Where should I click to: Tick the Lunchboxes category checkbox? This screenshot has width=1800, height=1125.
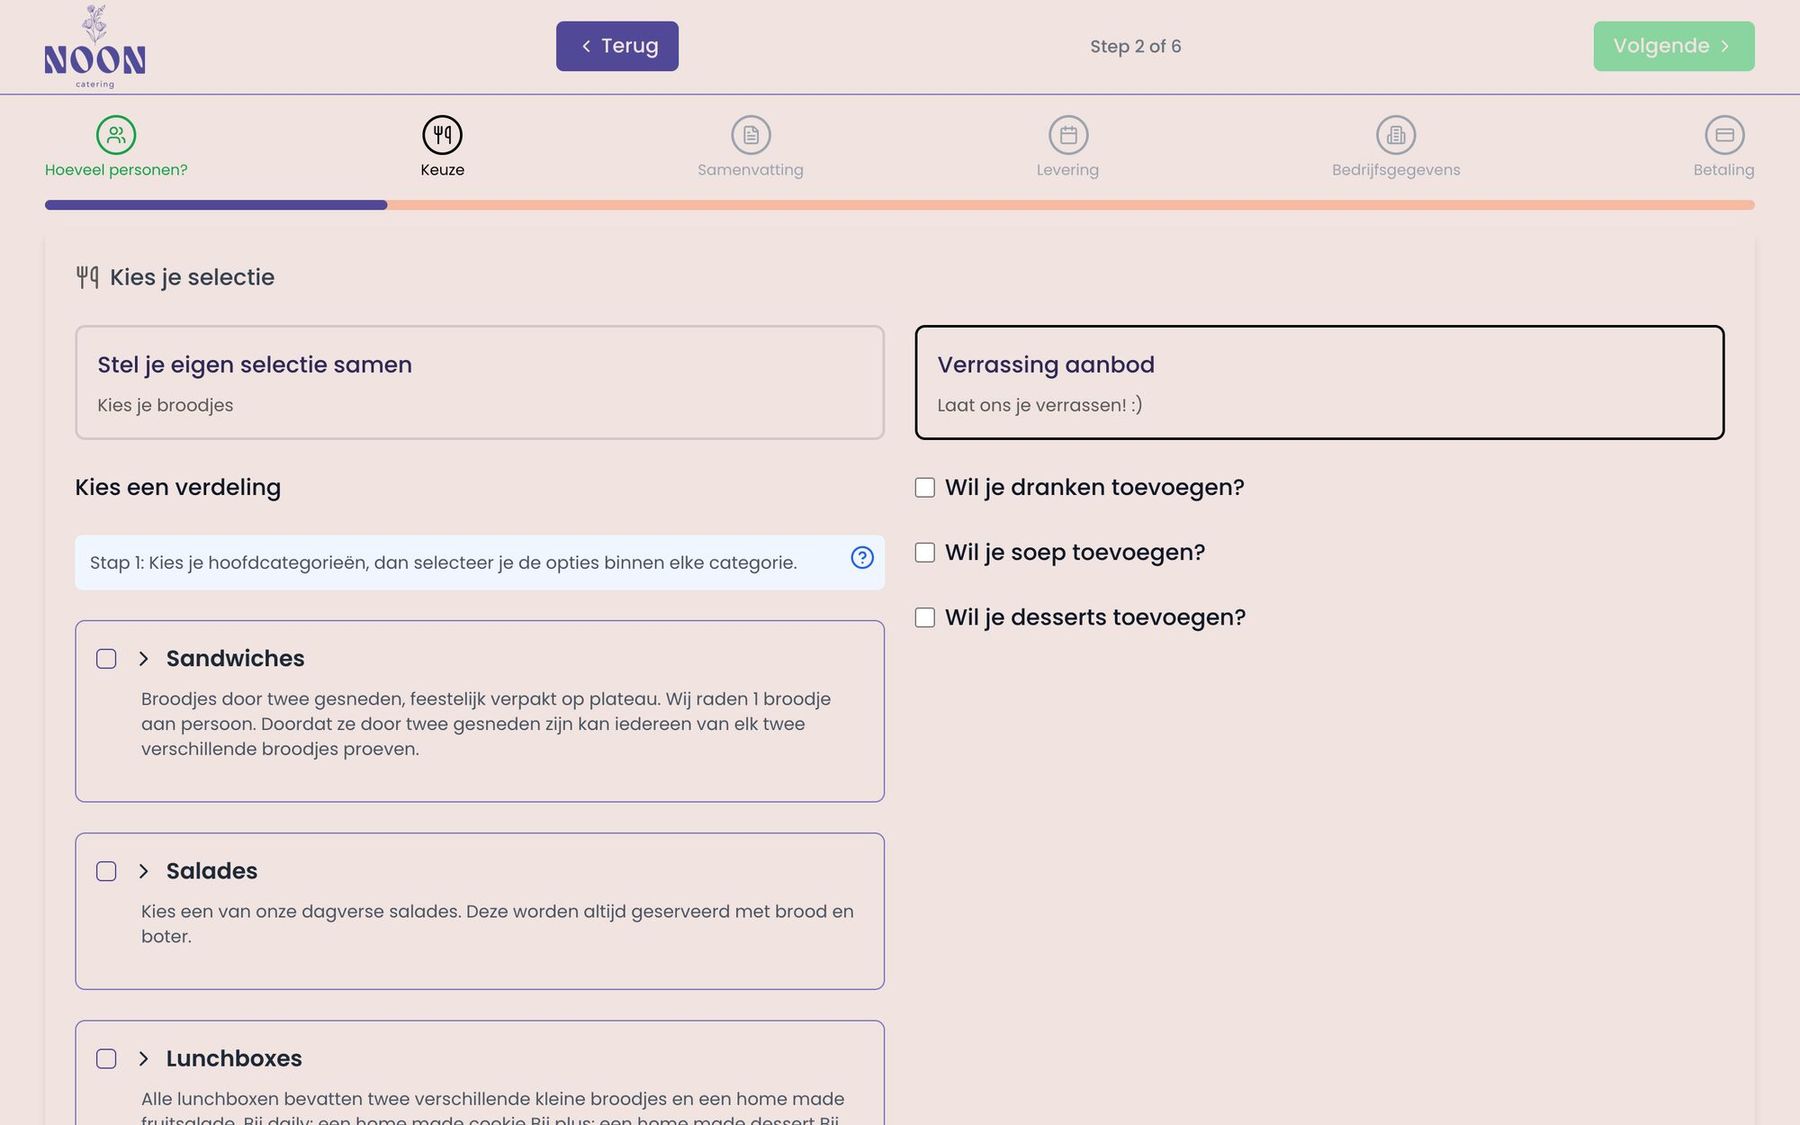106,1059
